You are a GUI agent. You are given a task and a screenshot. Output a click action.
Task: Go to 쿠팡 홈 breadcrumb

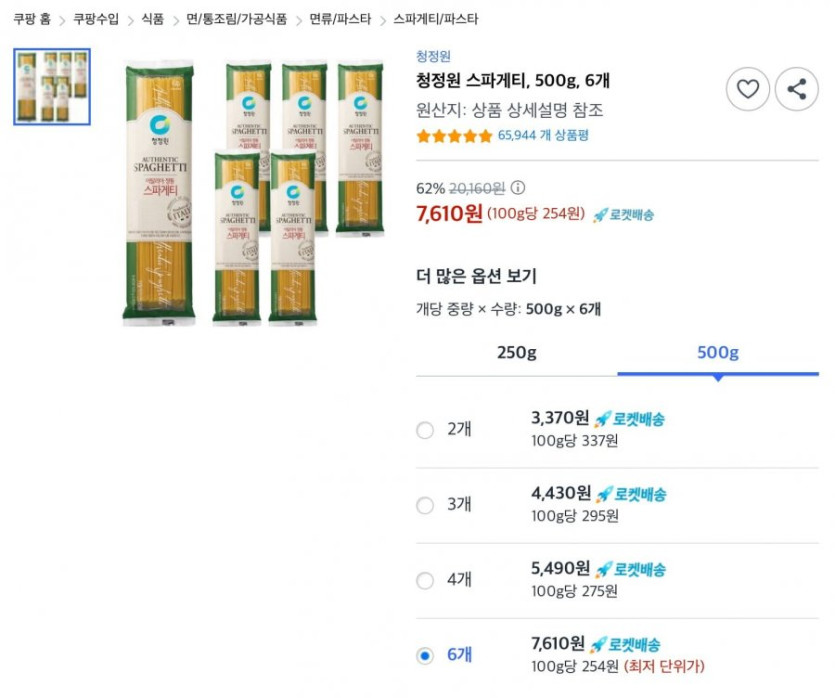pos(32,19)
